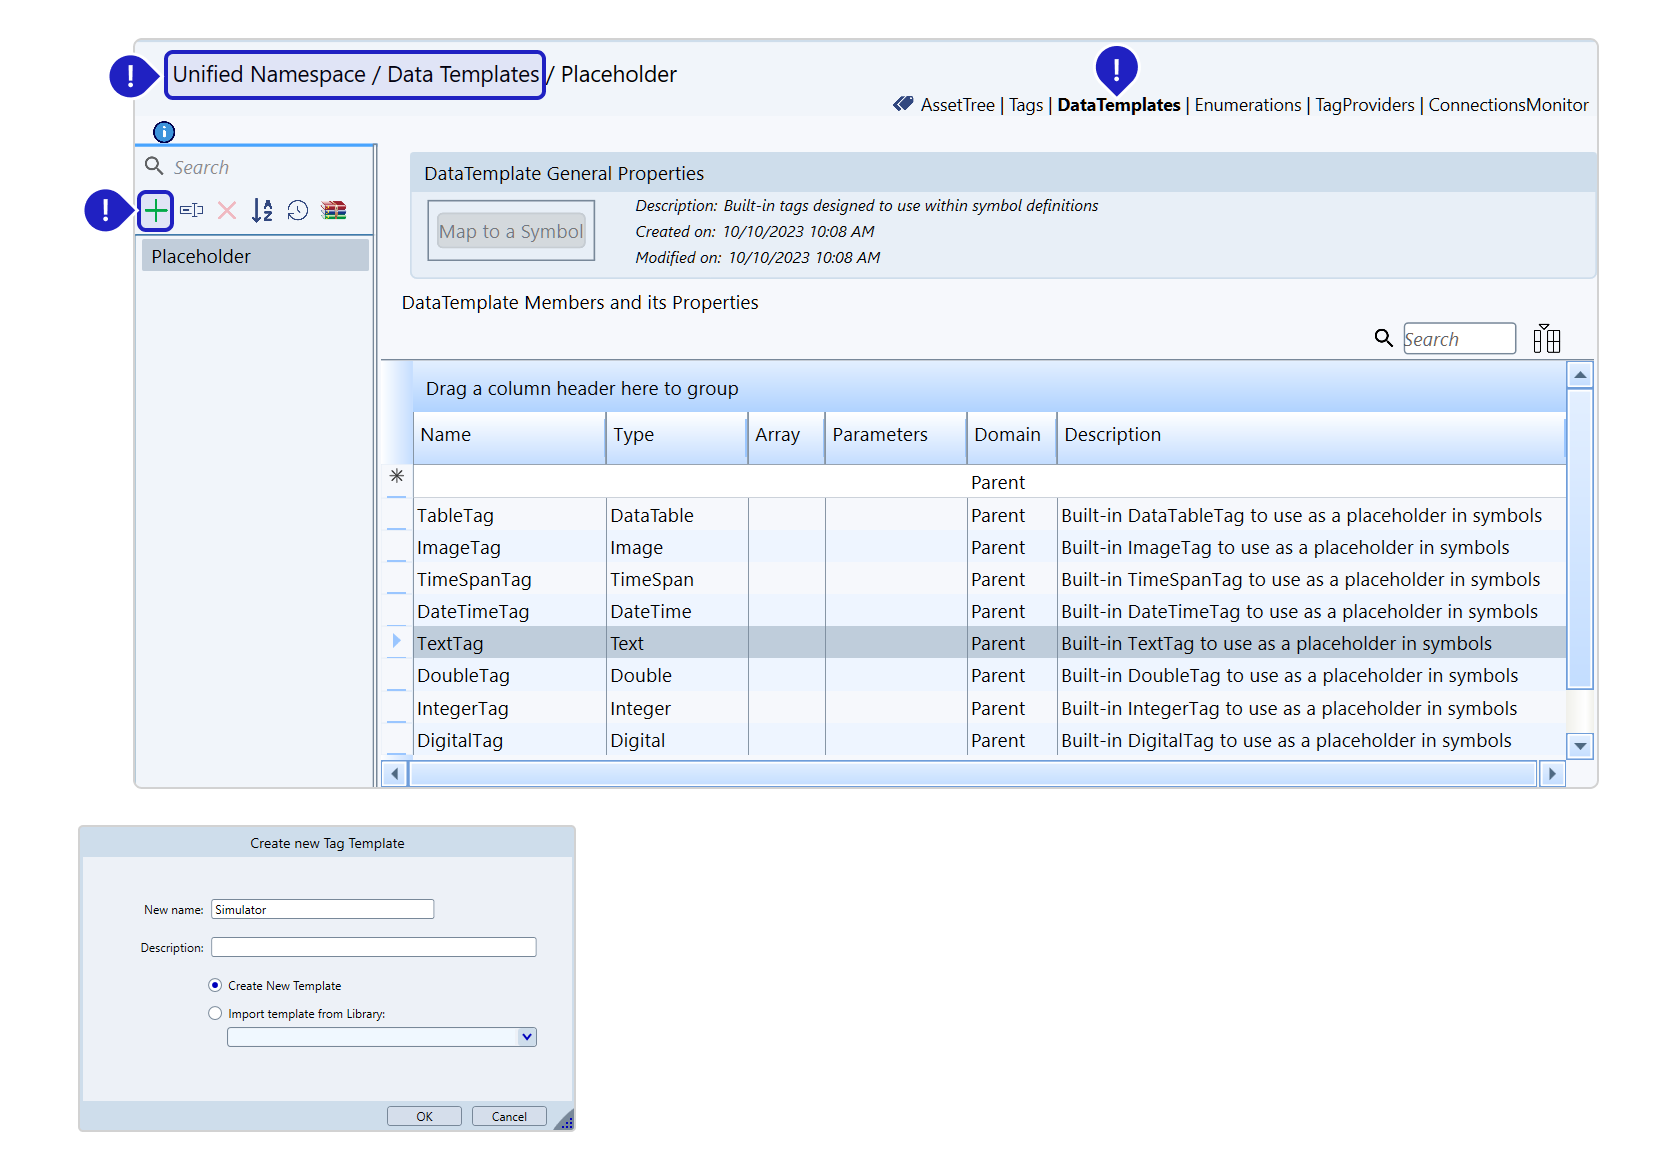The width and height of the screenshot is (1677, 1170).
Task: Click the rename template icon
Action: (x=192, y=210)
